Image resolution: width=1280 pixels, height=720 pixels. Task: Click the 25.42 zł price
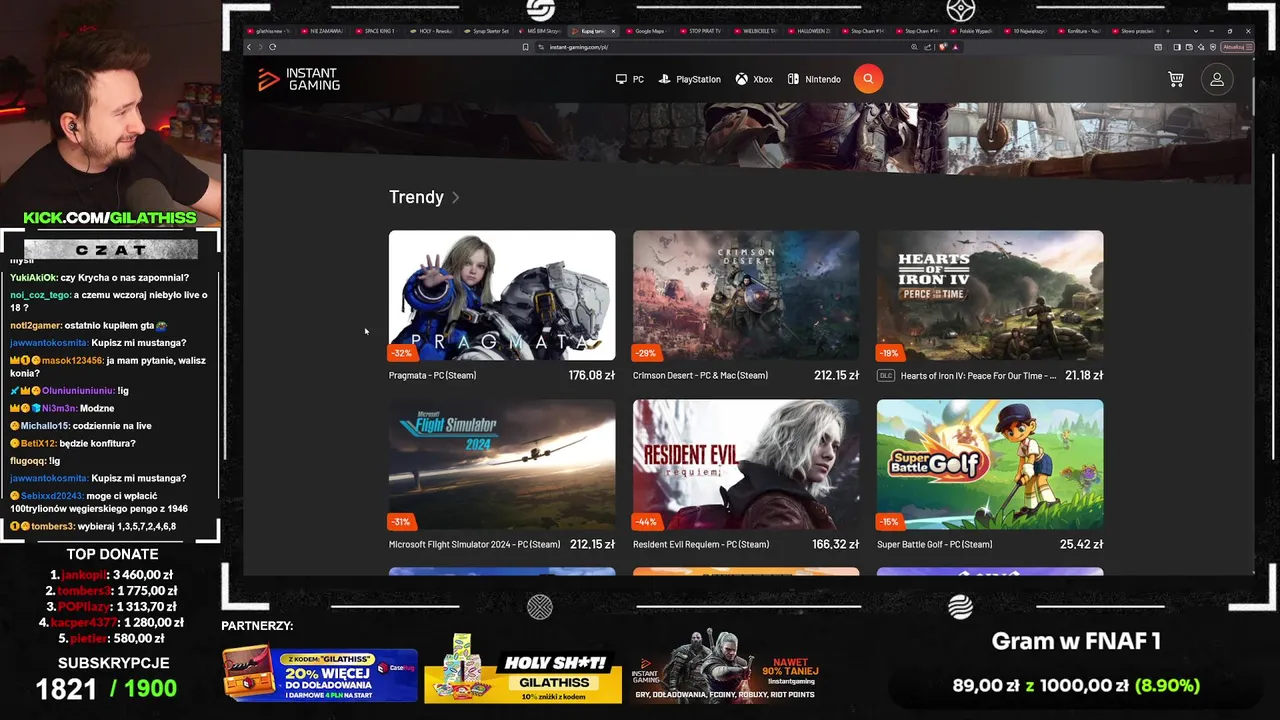(x=1083, y=545)
